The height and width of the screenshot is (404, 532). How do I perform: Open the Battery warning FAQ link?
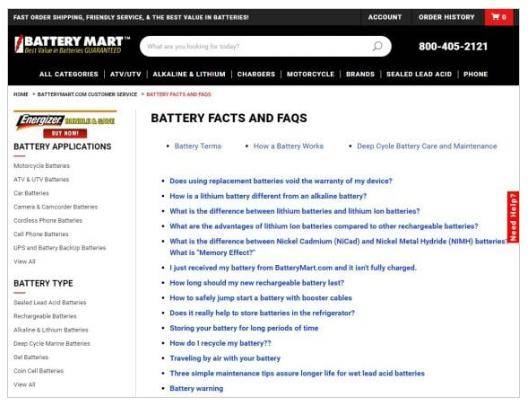coord(196,388)
